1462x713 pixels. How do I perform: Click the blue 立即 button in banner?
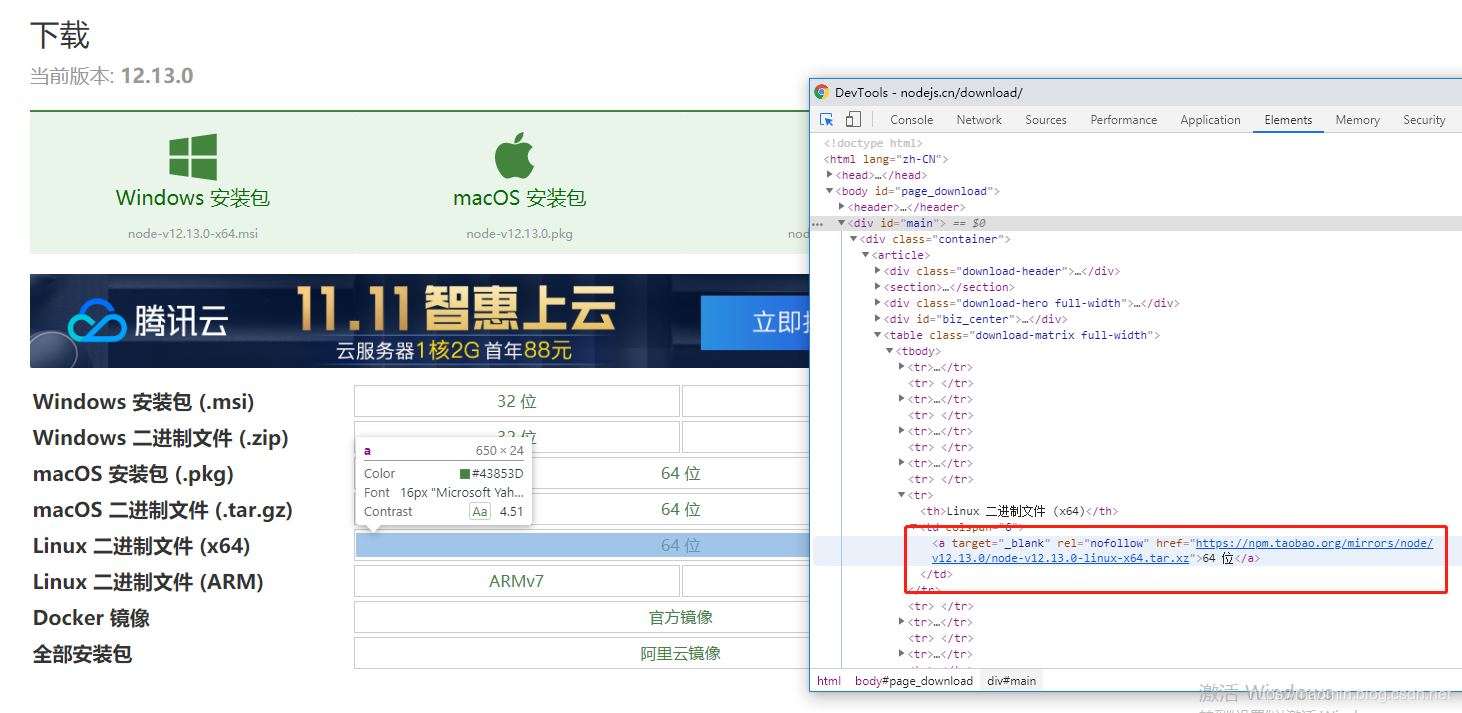[755, 321]
